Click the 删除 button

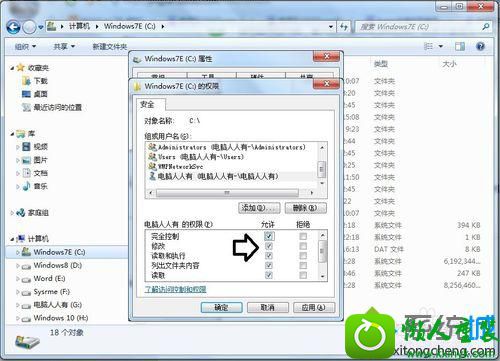306,208
